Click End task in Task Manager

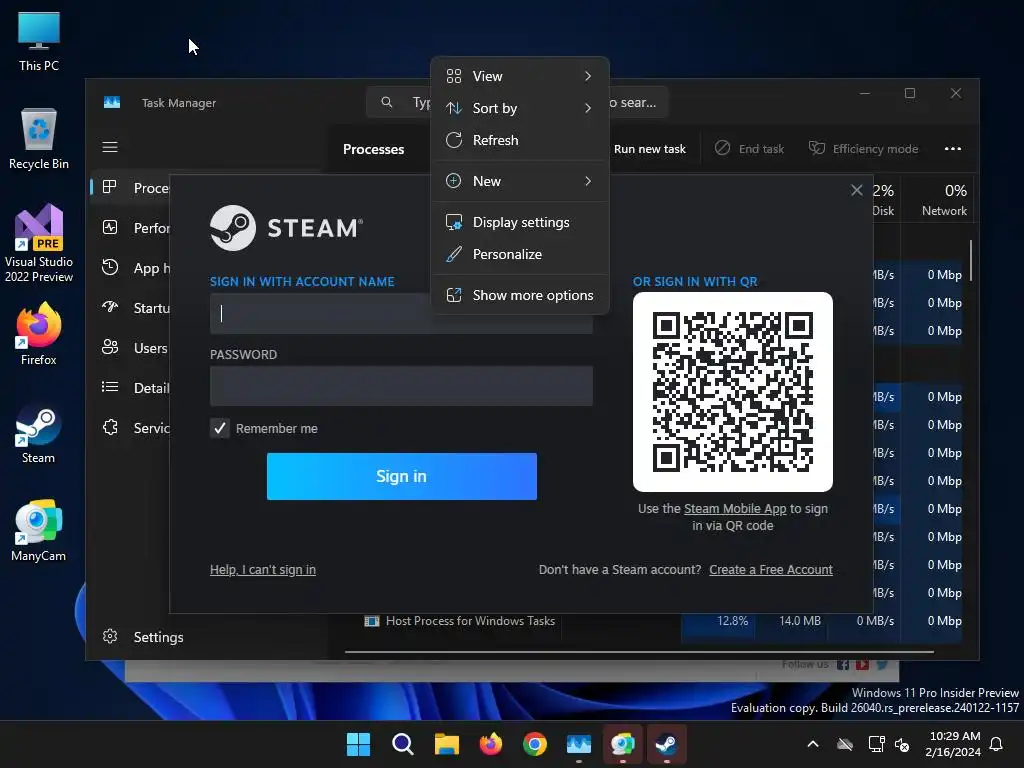point(749,149)
